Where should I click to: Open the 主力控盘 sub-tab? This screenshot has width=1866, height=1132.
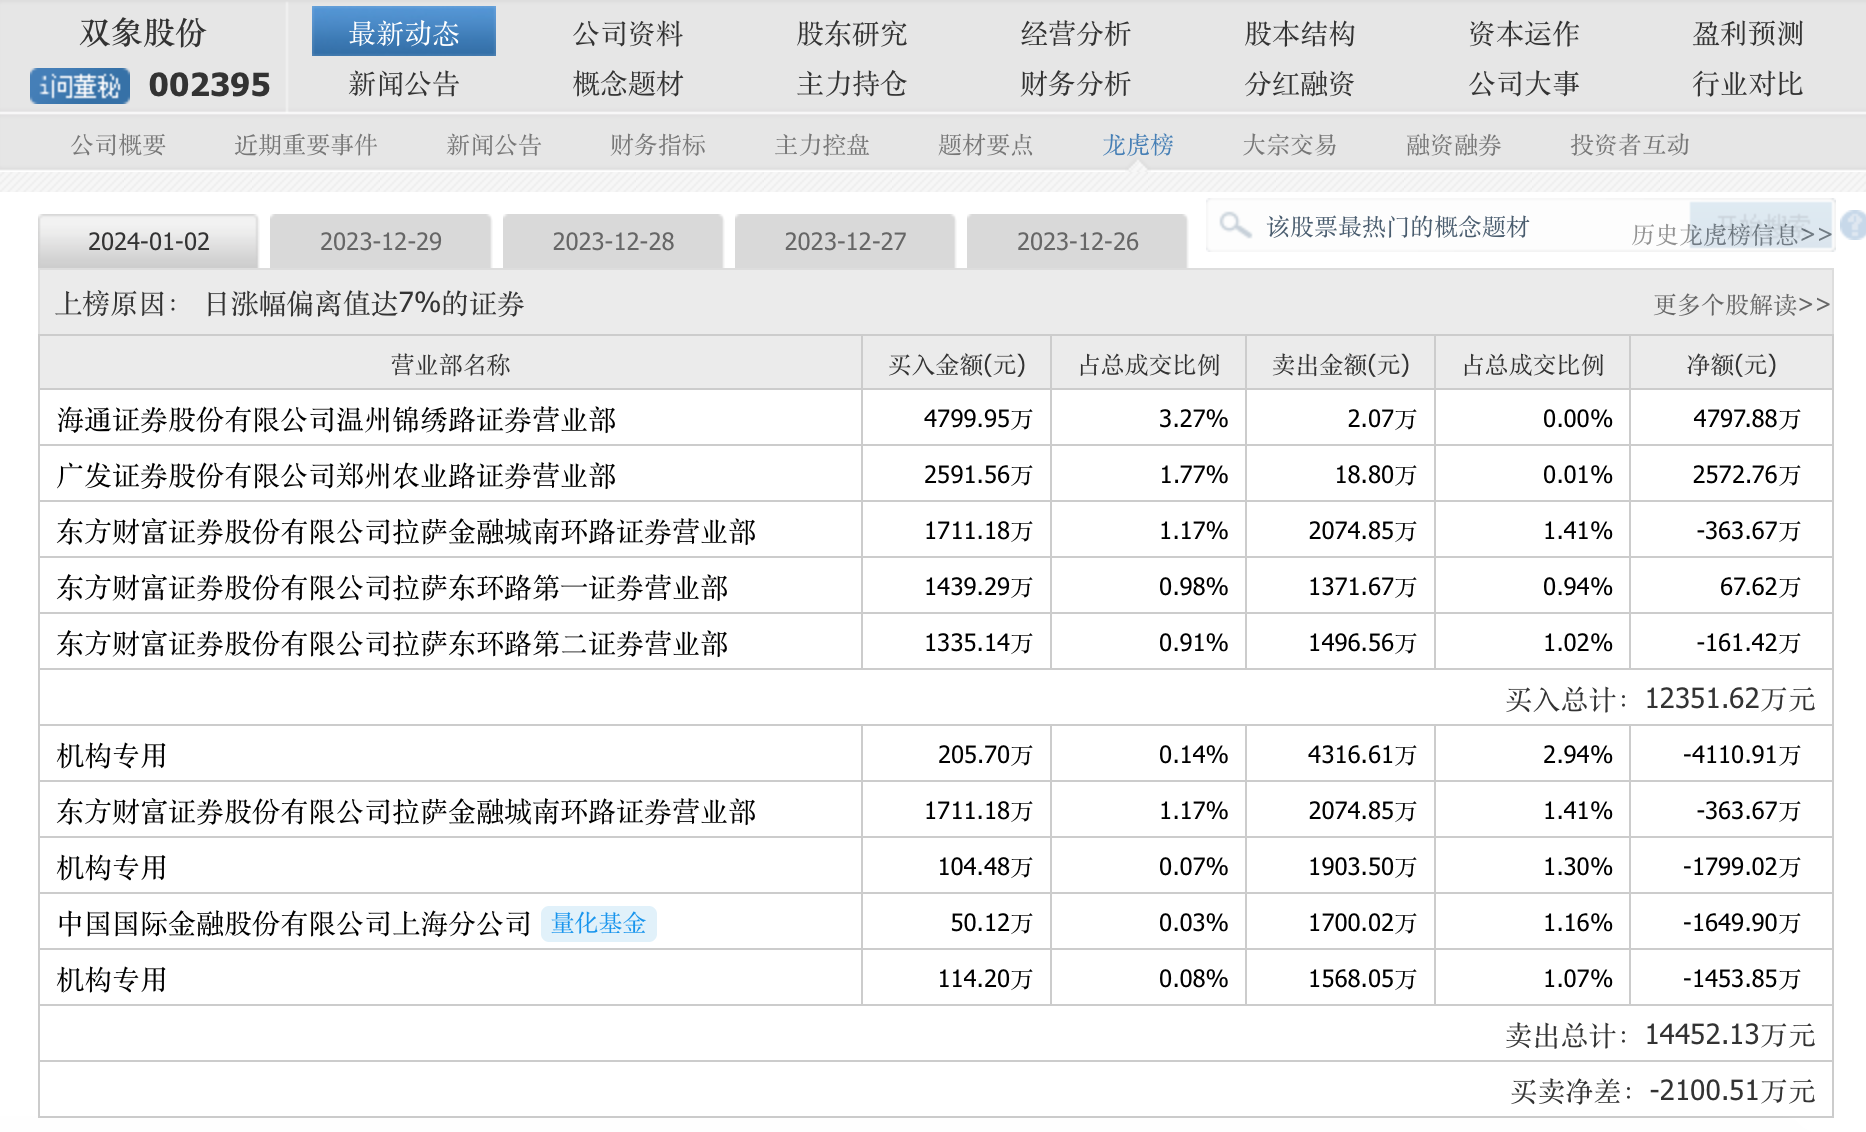pyautogui.click(x=822, y=145)
